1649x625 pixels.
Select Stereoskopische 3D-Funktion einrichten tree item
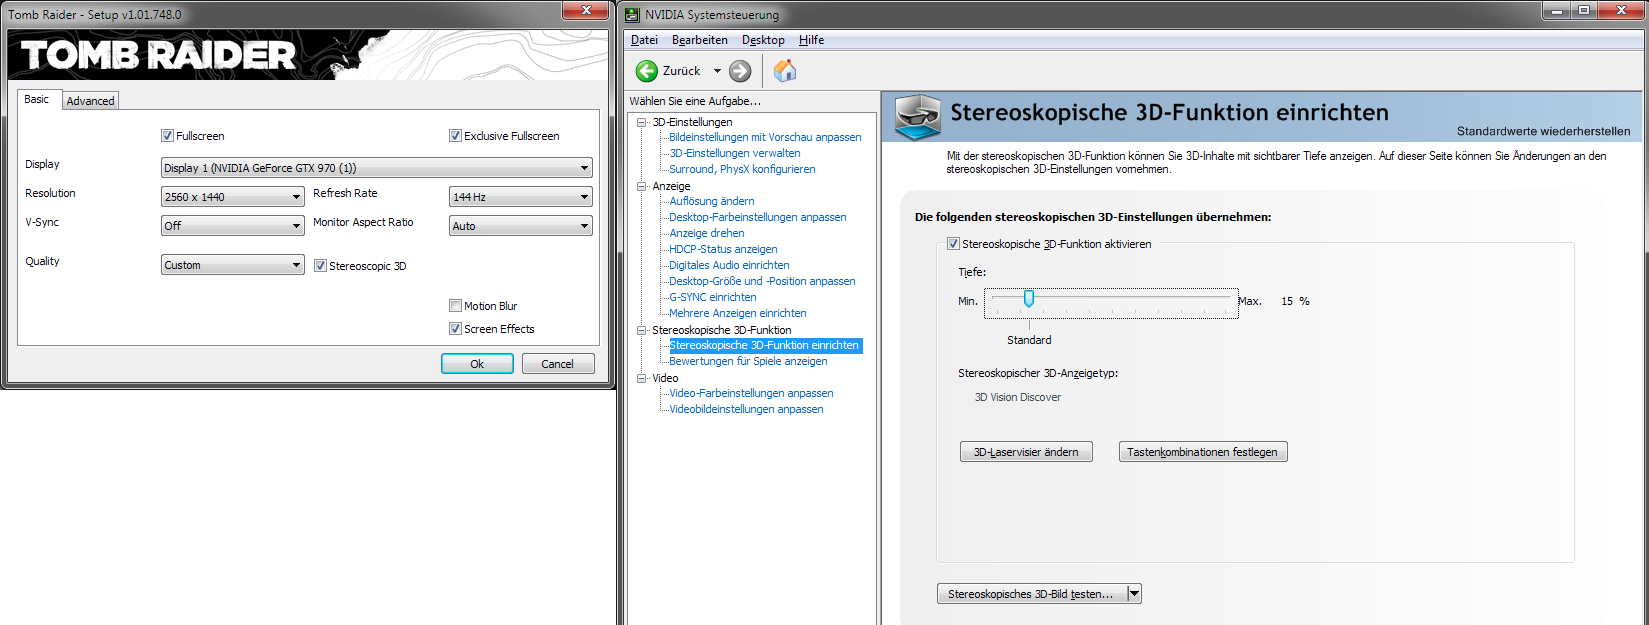[764, 345]
